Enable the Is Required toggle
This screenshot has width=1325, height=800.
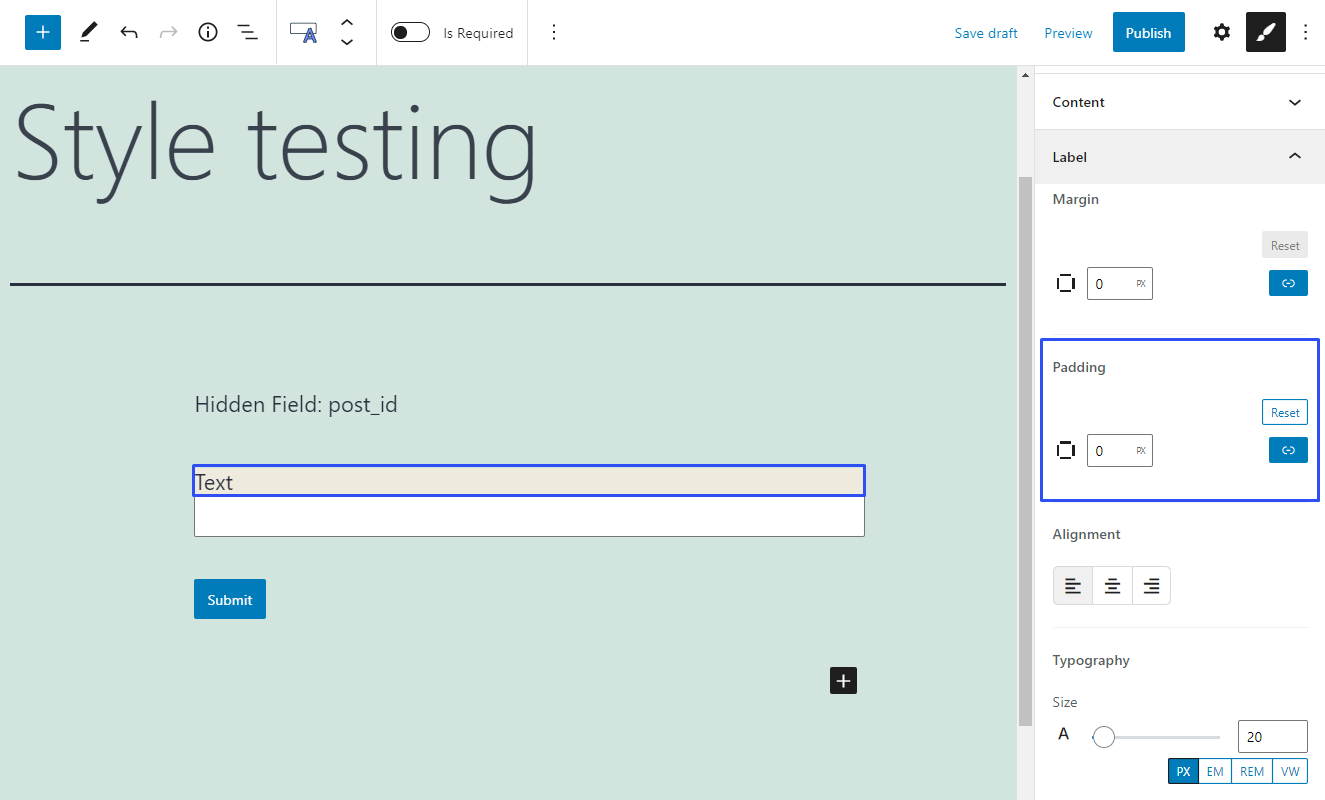point(410,32)
